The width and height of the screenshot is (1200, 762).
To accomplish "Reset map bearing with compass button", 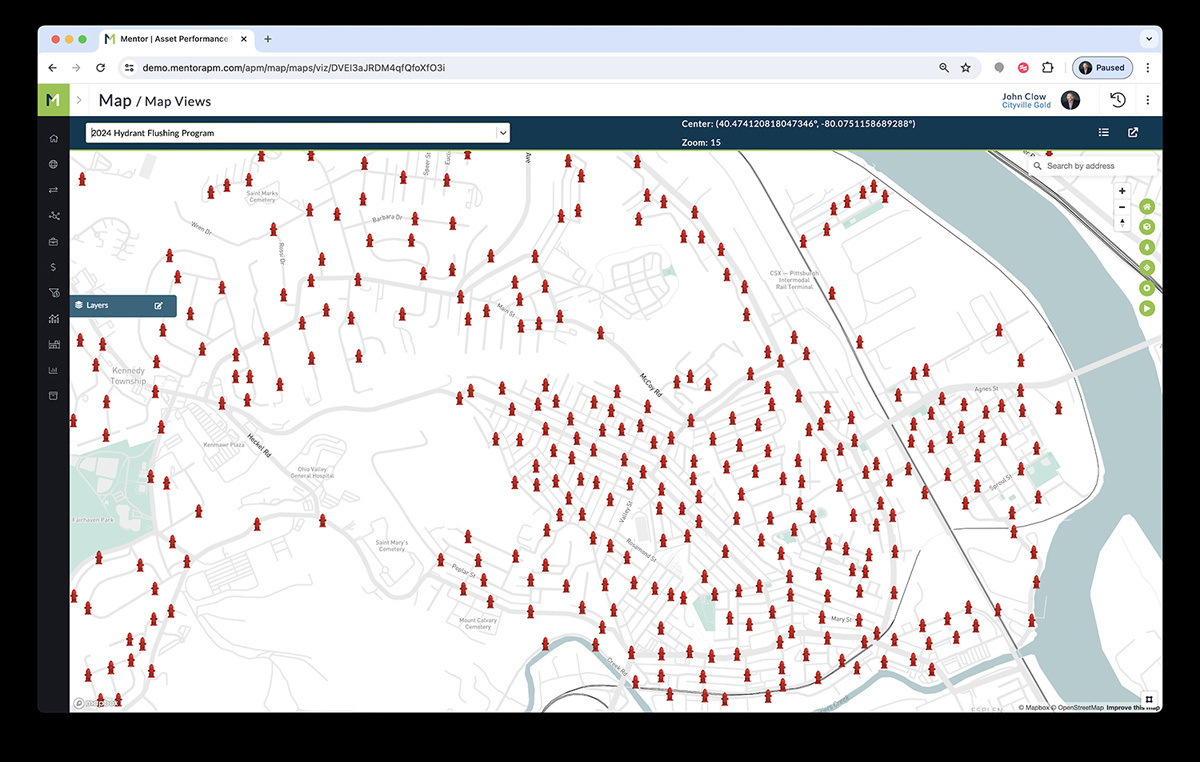I will click(x=1122, y=223).
